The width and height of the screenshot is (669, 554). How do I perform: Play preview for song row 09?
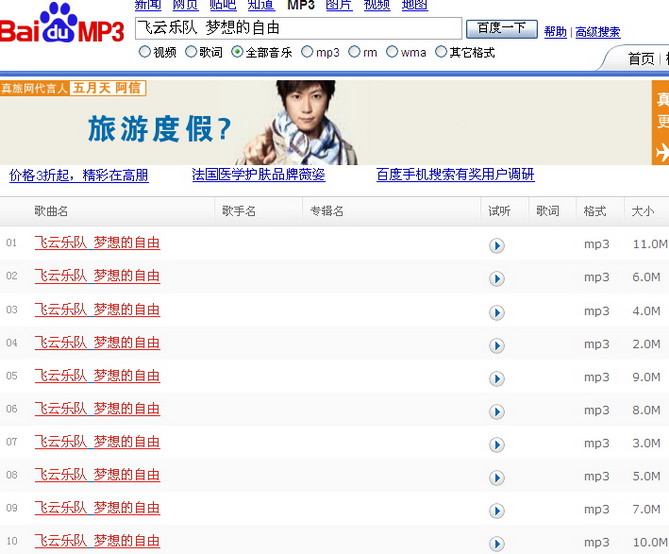(x=497, y=510)
